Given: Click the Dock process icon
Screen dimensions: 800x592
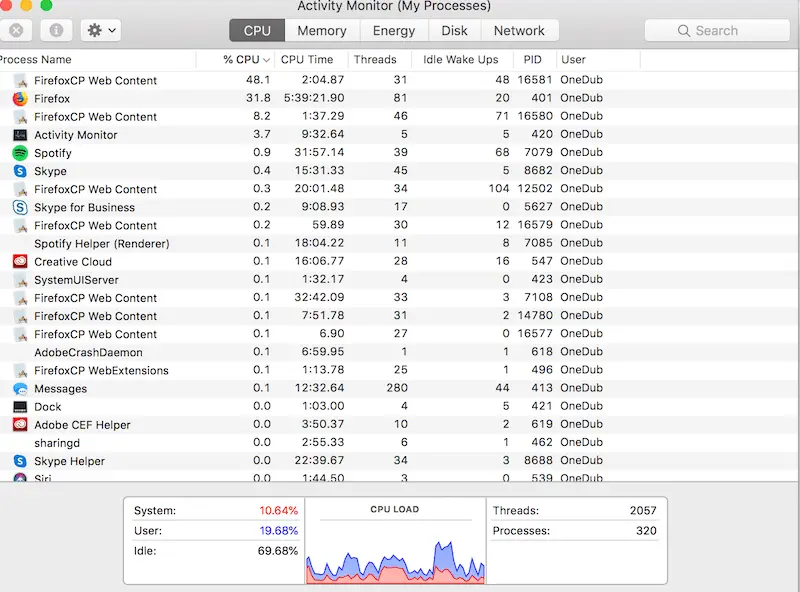Looking at the screenshot, I should 20,407.
